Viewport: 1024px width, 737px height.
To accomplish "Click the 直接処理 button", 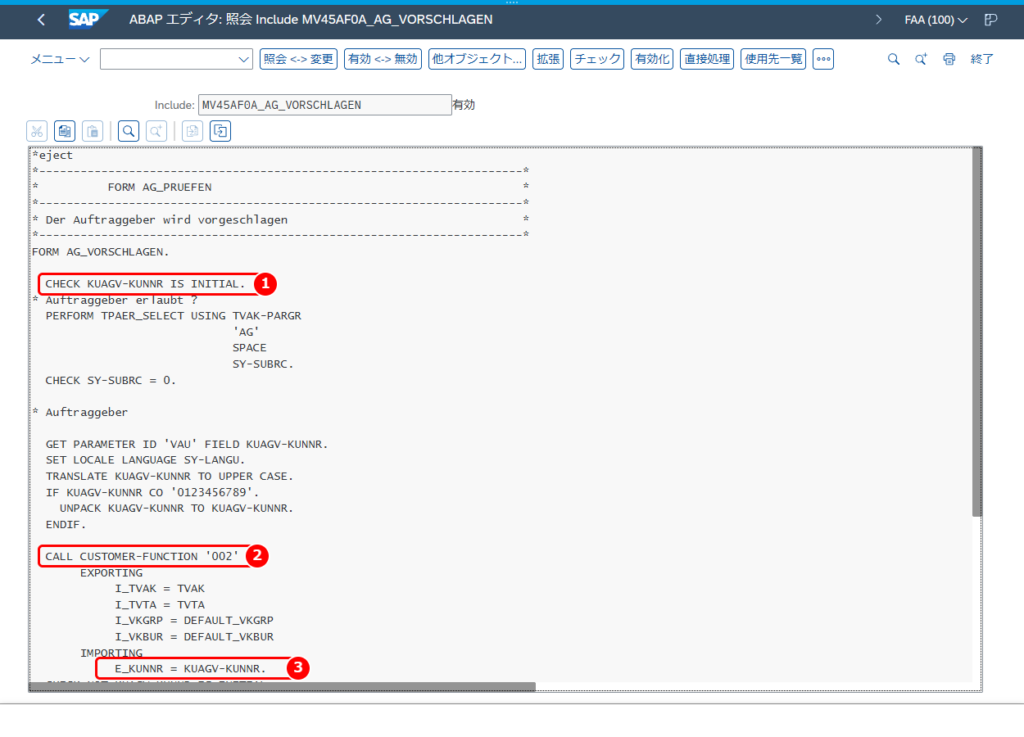I will click(707, 59).
